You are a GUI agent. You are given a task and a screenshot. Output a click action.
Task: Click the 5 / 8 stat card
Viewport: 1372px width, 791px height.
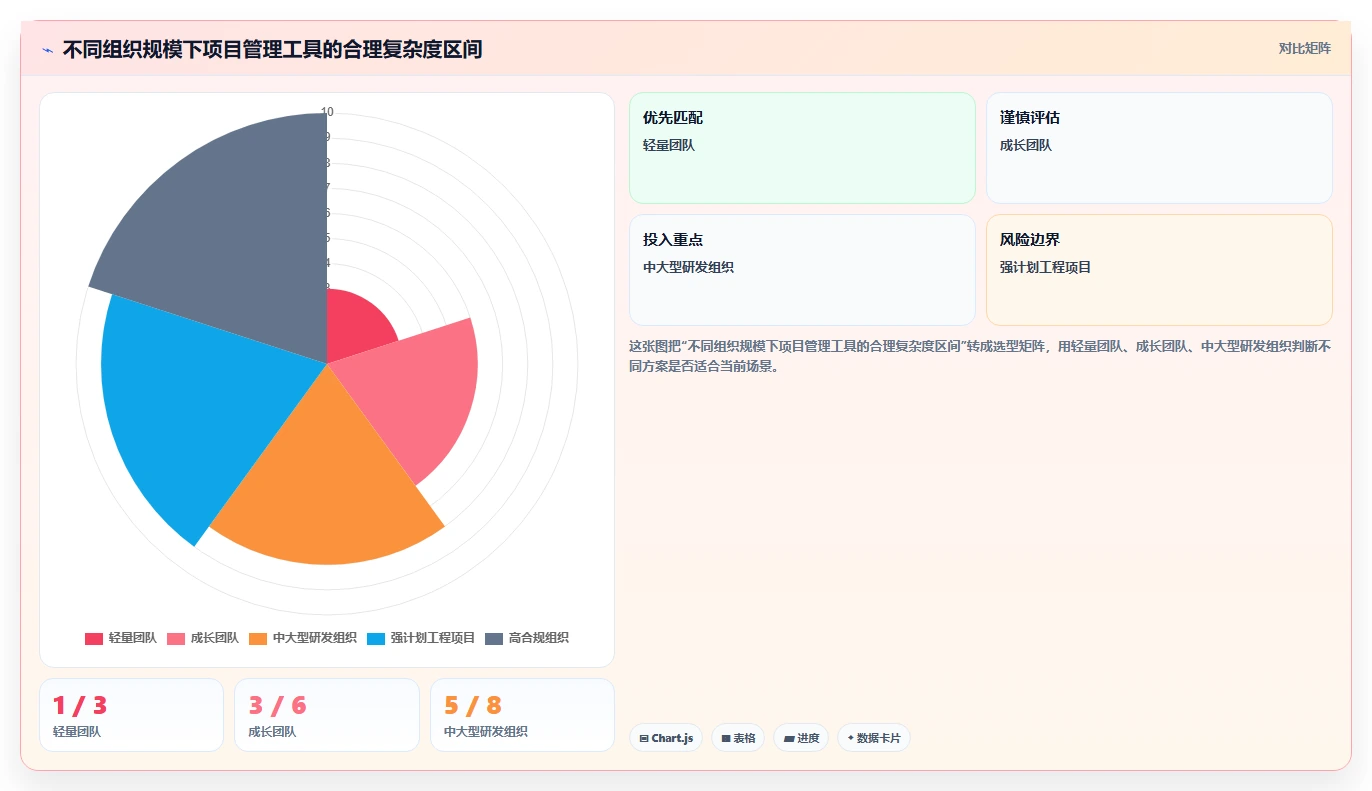click(x=522, y=715)
